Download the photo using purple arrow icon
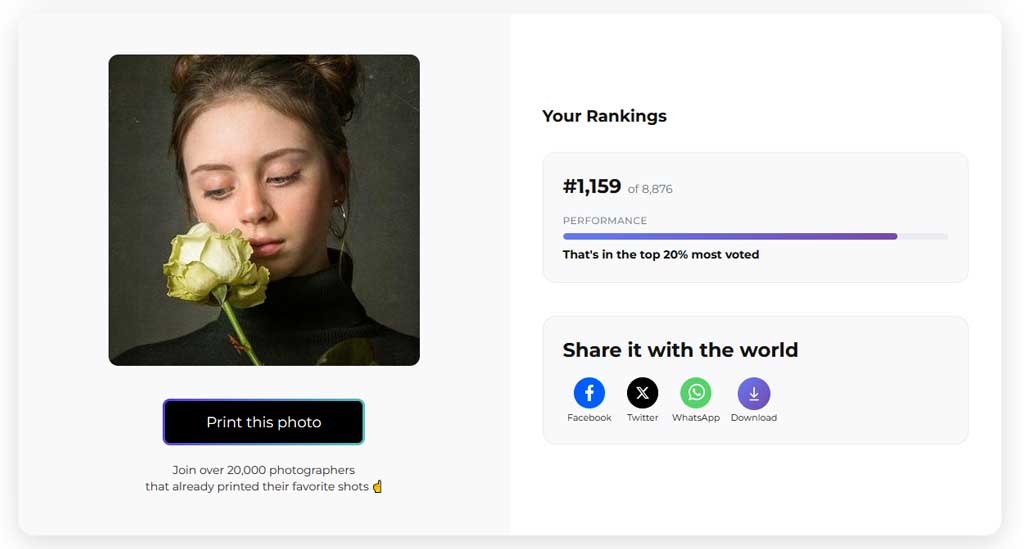This screenshot has width=1024, height=549. 753,393
